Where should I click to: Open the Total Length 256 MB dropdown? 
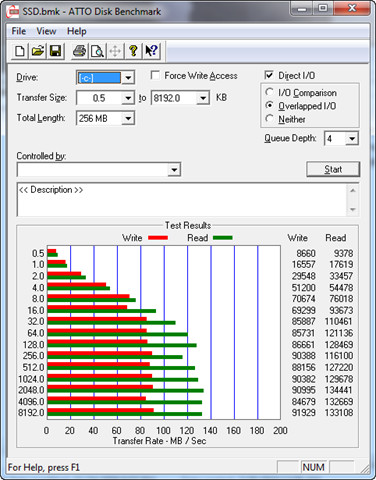[x=128, y=118]
